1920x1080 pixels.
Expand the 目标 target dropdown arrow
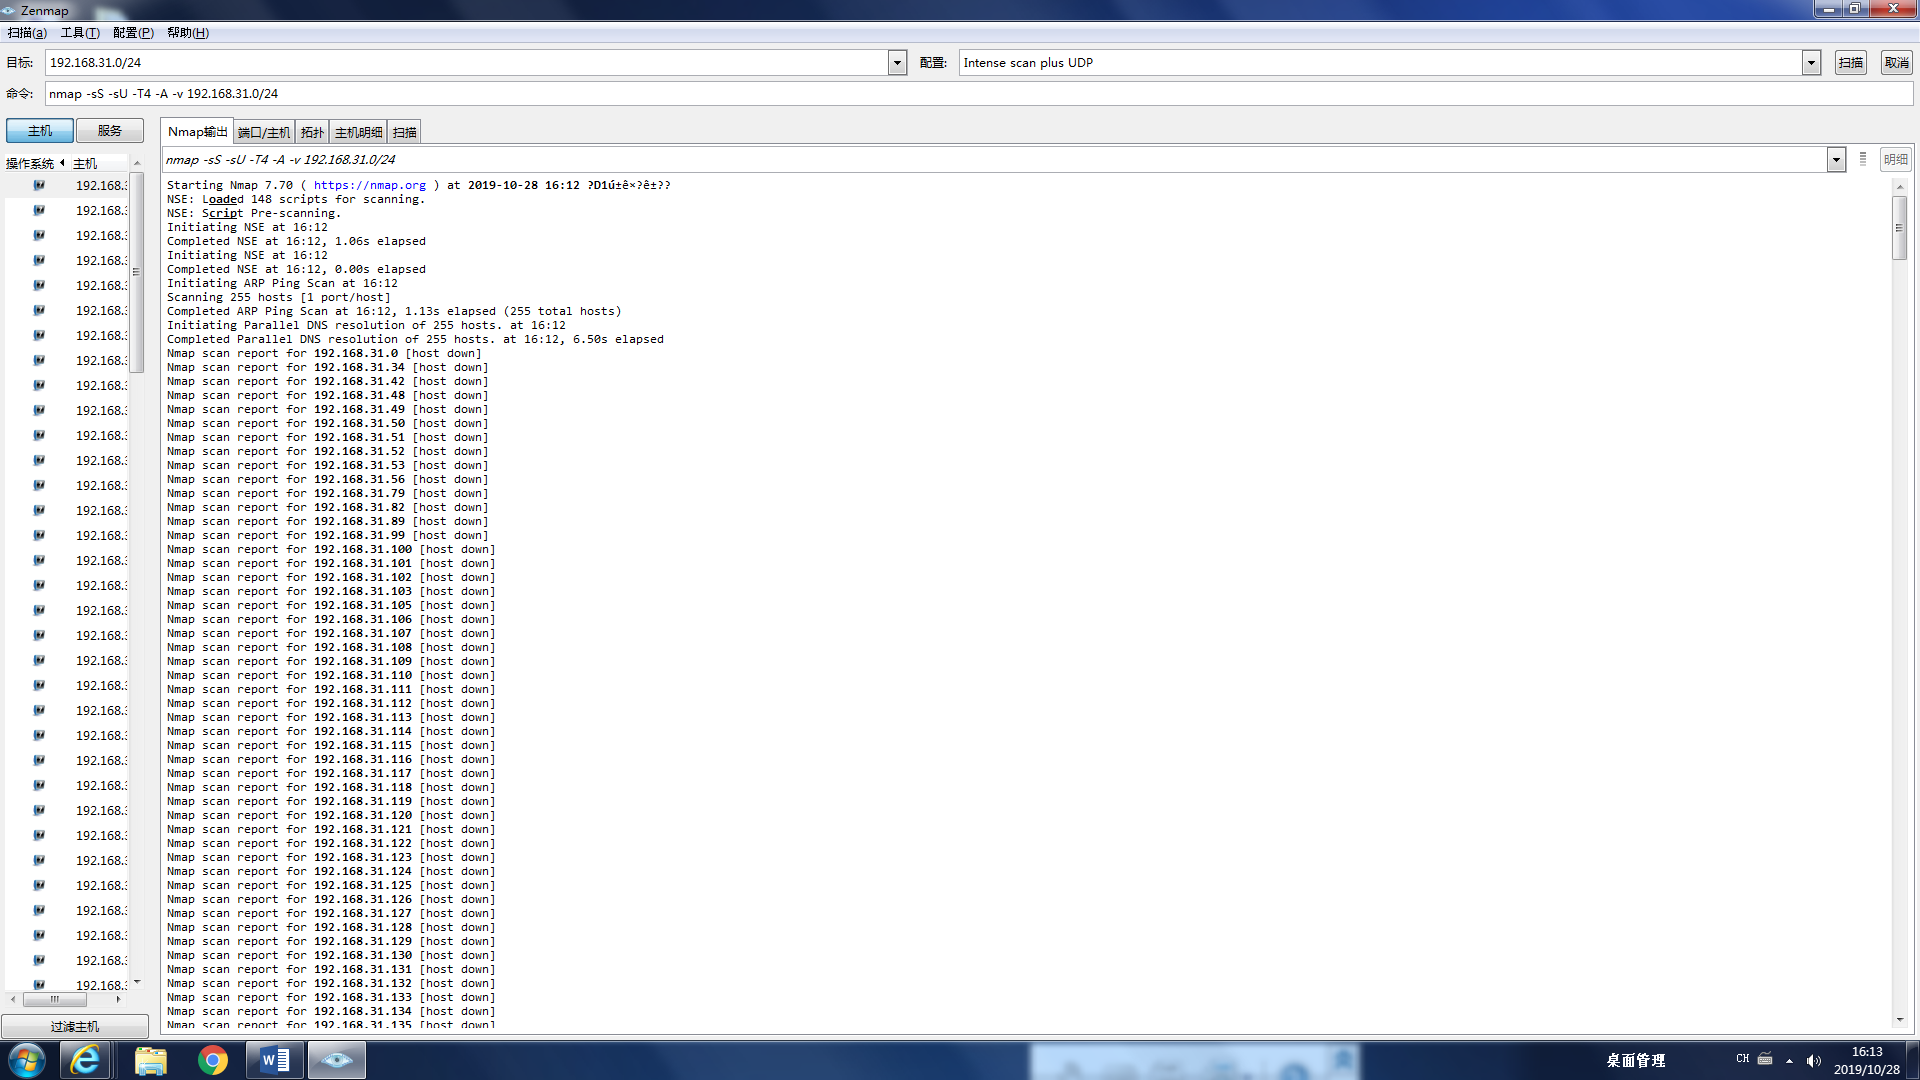(897, 63)
